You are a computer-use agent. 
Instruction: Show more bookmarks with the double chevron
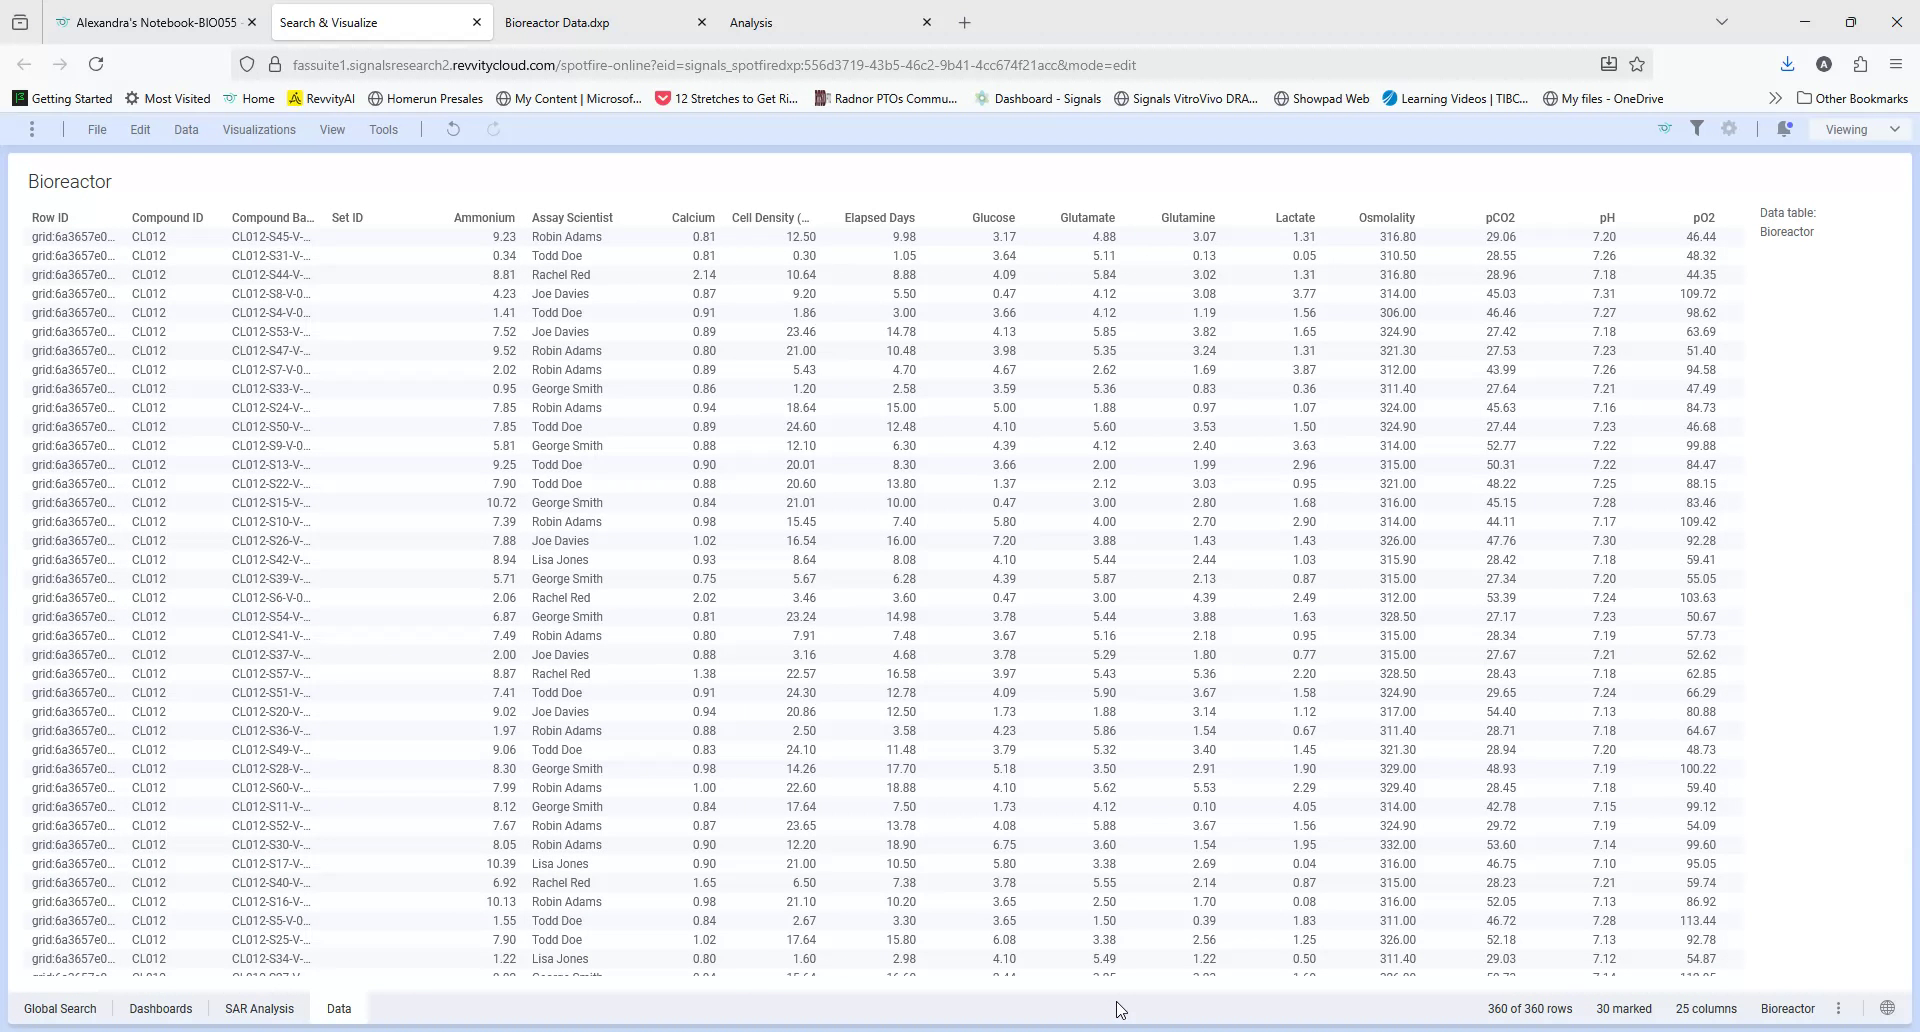(1775, 98)
